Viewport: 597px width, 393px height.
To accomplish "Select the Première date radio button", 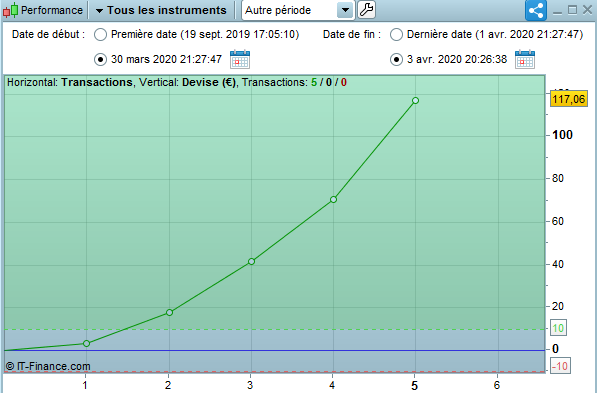I will (100, 35).
